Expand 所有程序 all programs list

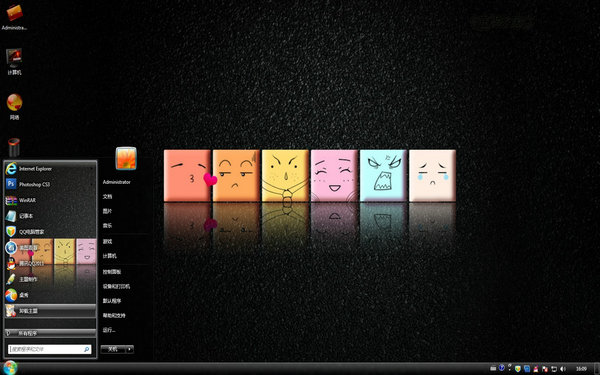[x=50, y=333]
